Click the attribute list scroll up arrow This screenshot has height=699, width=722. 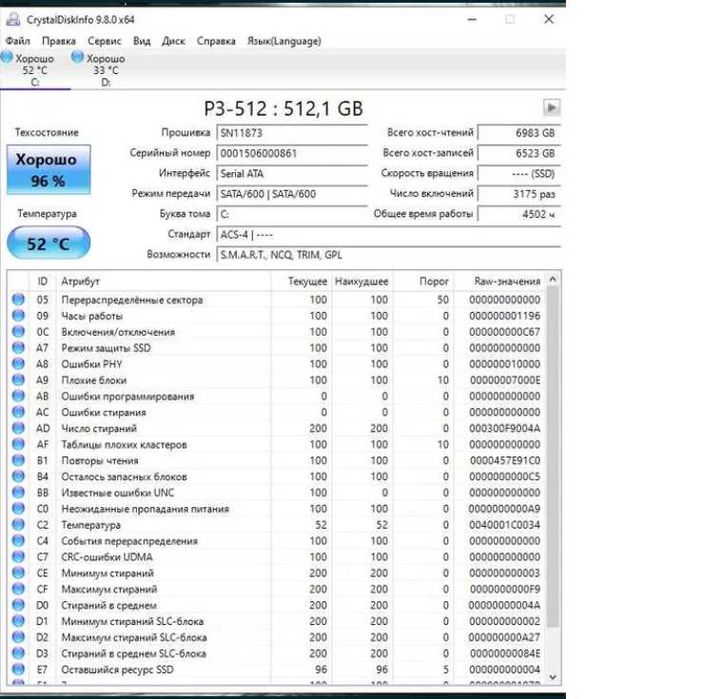[553, 280]
